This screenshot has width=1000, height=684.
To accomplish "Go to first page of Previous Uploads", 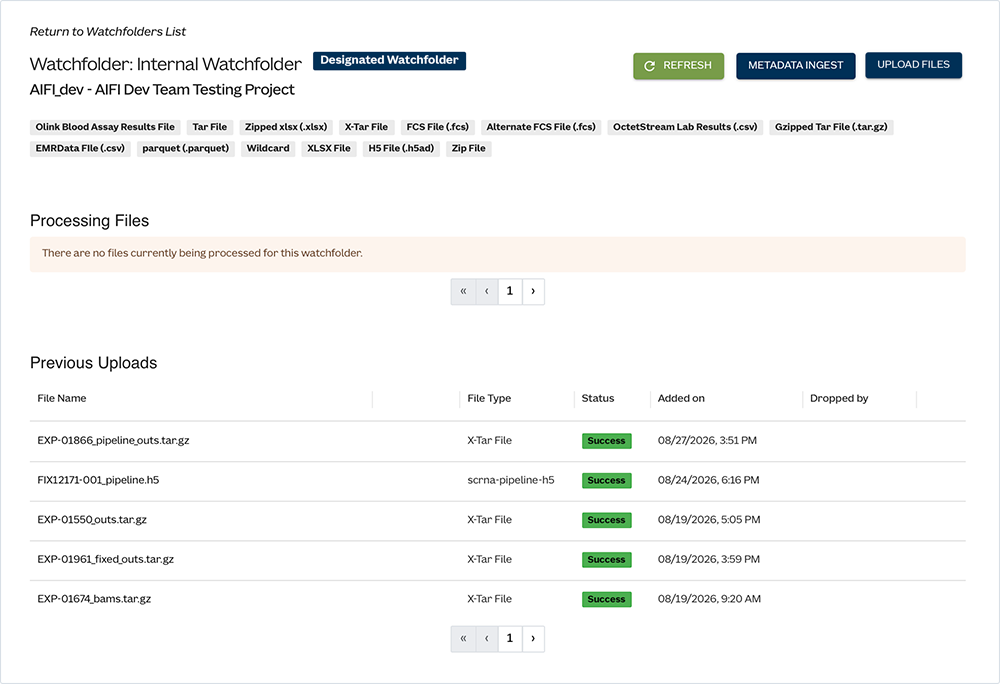I will point(463,639).
